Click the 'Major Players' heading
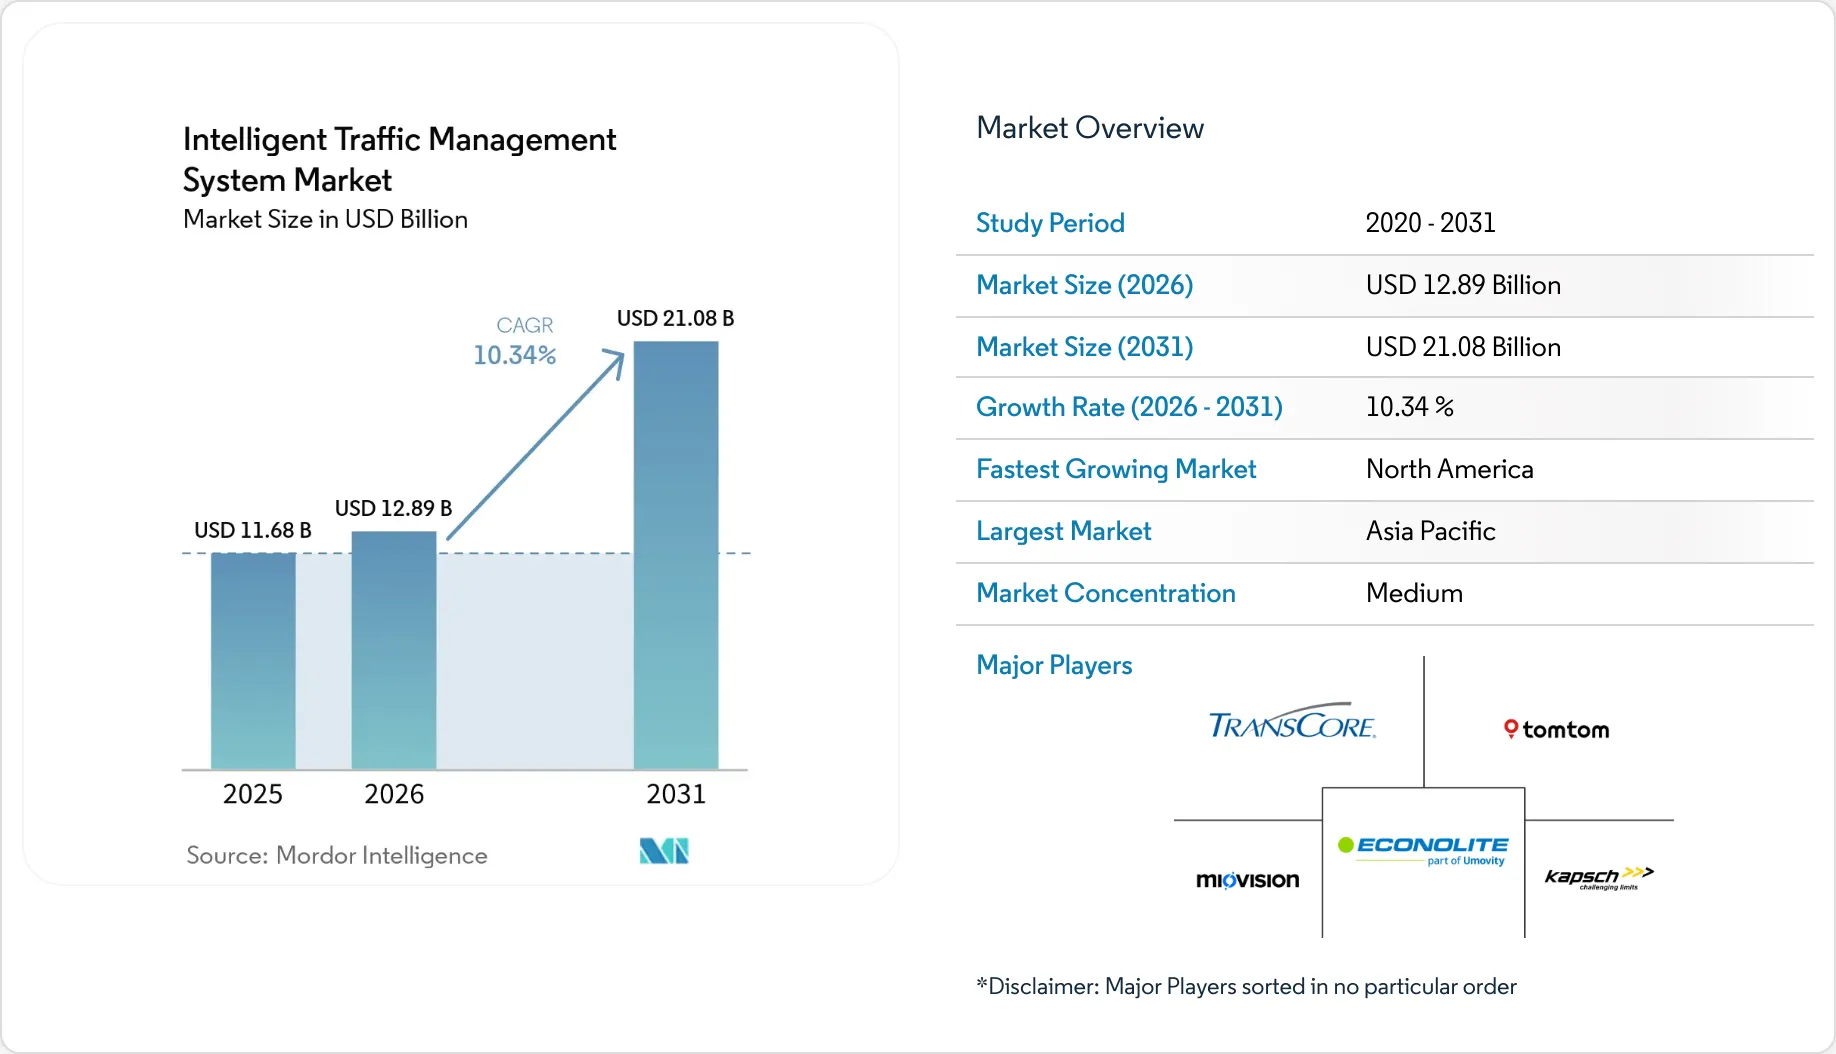The height and width of the screenshot is (1054, 1836). (x=1054, y=665)
